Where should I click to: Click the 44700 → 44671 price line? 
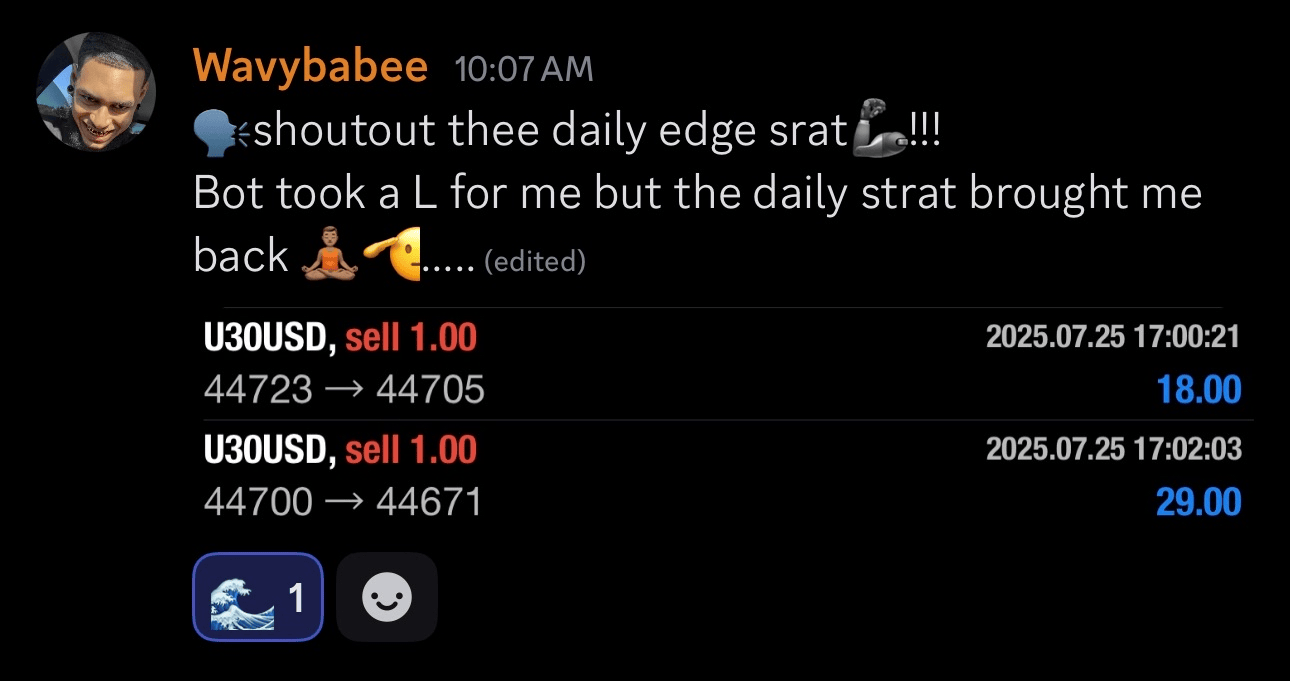(343, 501)
